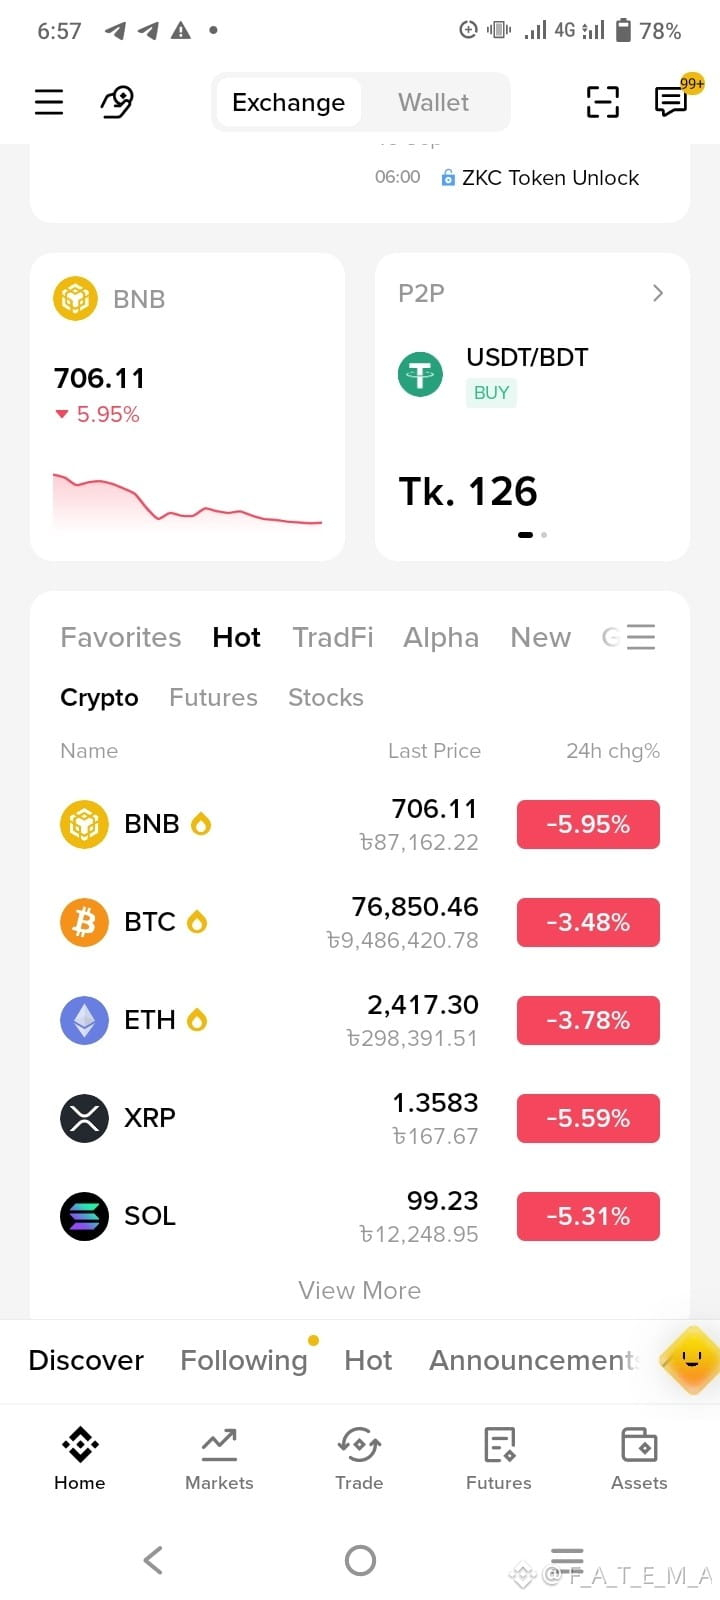Expand list with View More
Viewport: 720px width, 1600px height.
coord(359,1290)
